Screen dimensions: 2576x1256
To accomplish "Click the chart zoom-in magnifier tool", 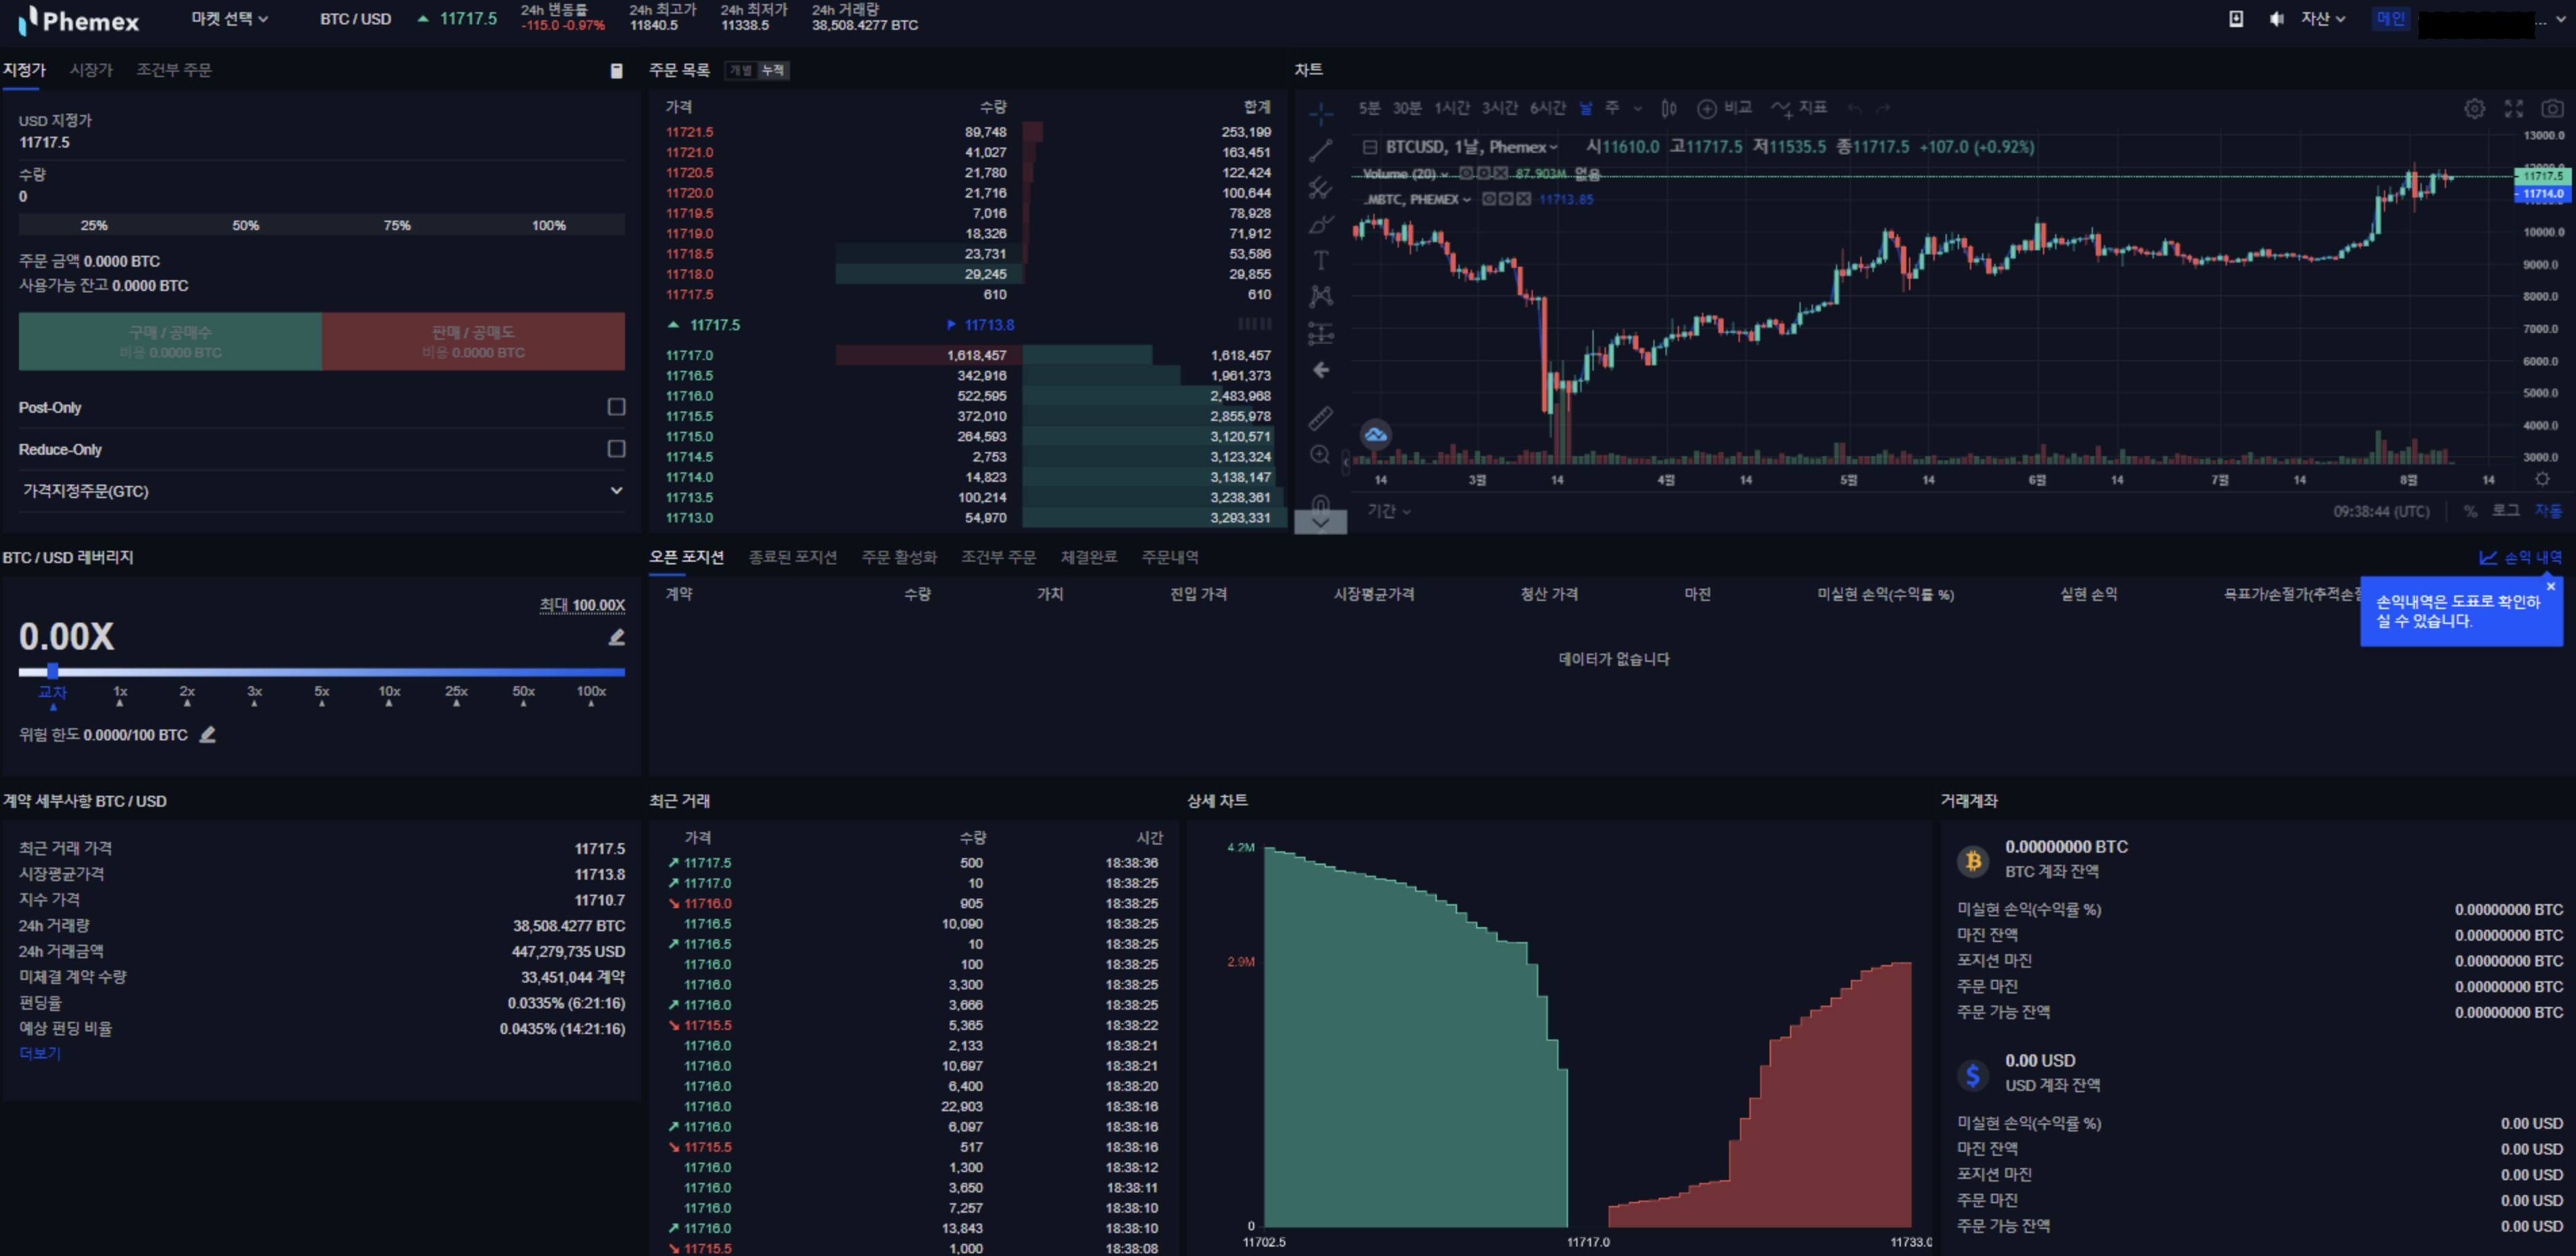I will (1320, 455).
